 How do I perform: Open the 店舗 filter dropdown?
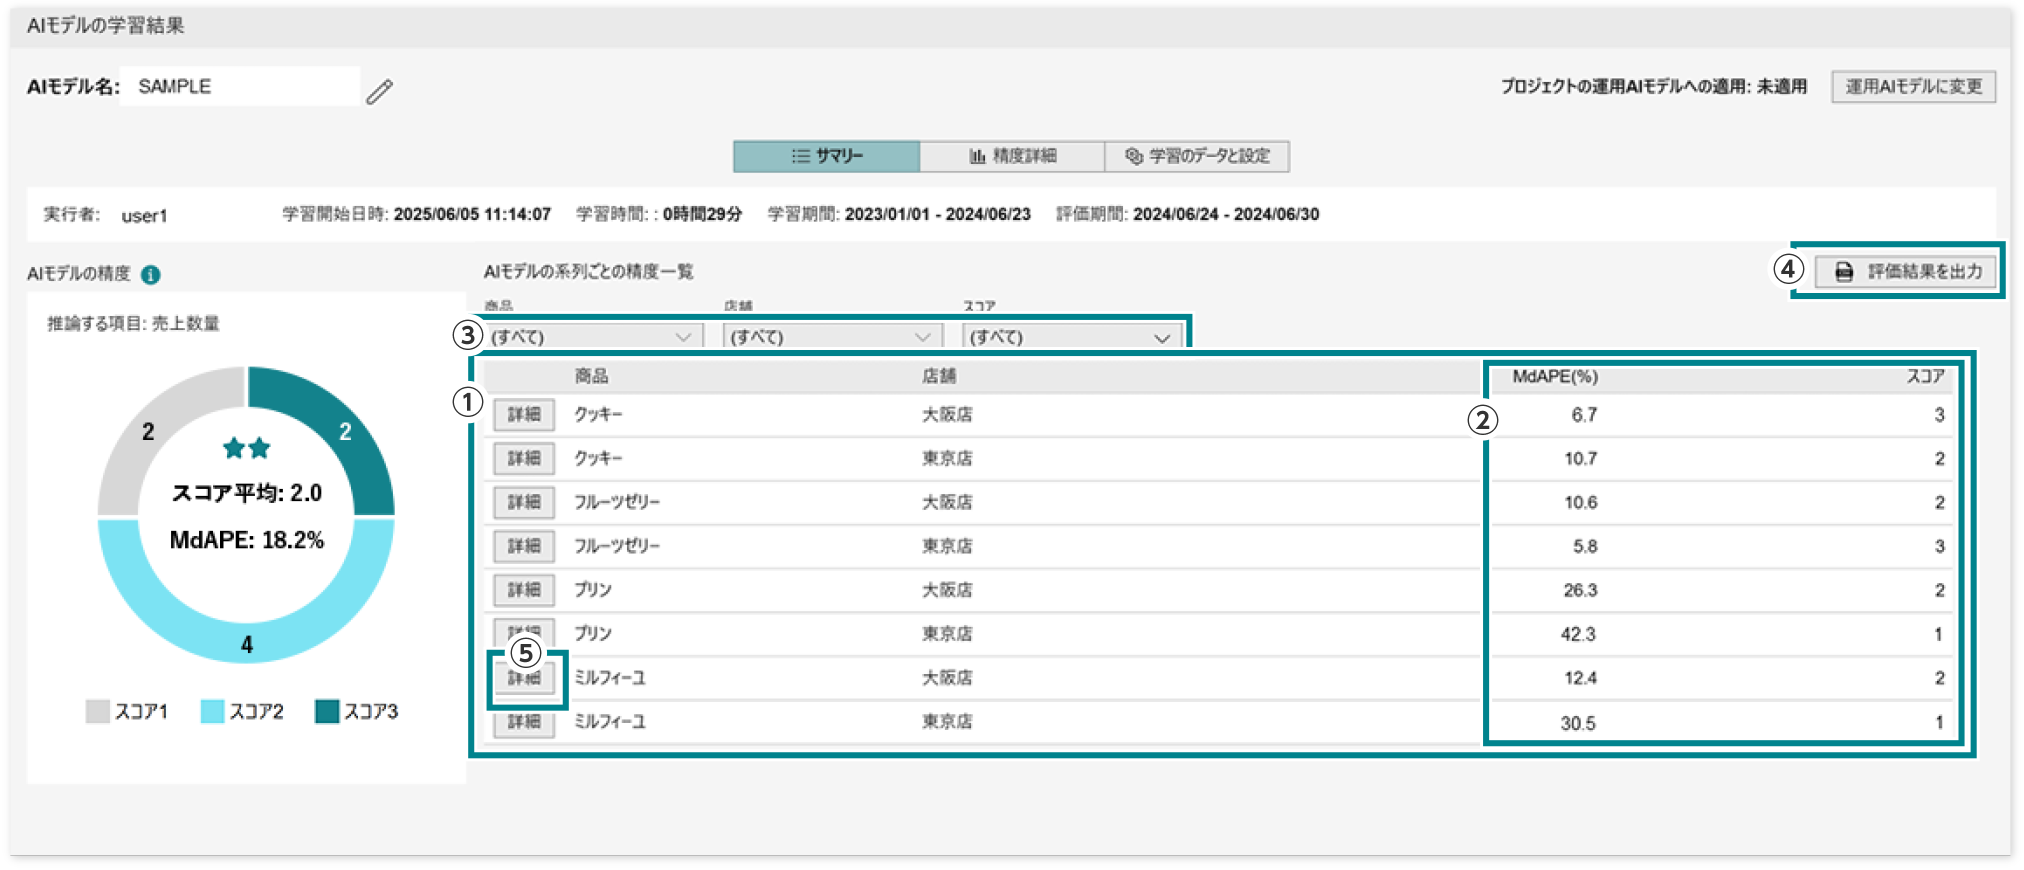click(833, 337)
